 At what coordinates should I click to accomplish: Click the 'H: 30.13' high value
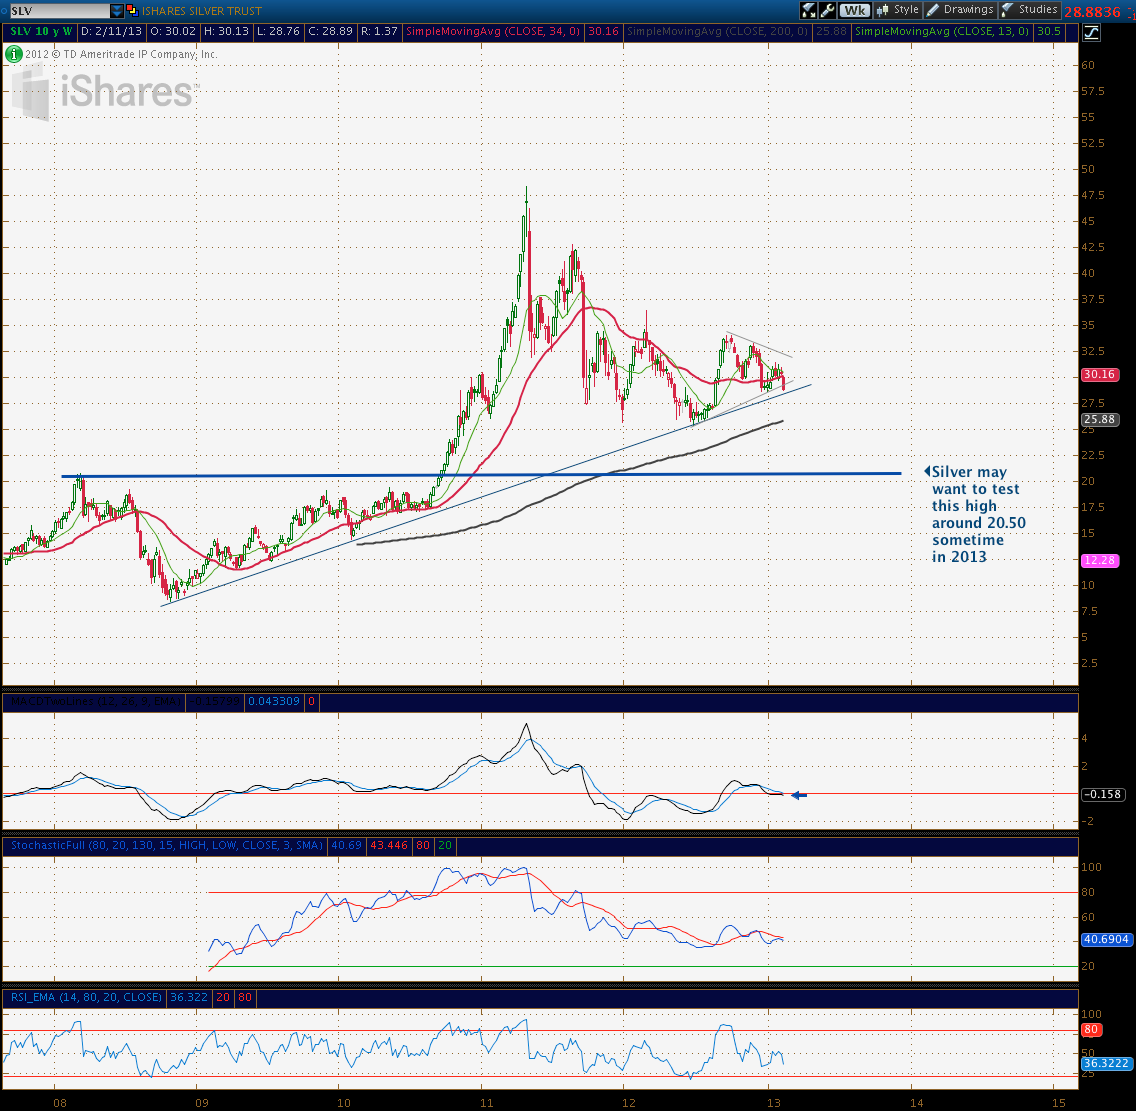click(226, 31)
